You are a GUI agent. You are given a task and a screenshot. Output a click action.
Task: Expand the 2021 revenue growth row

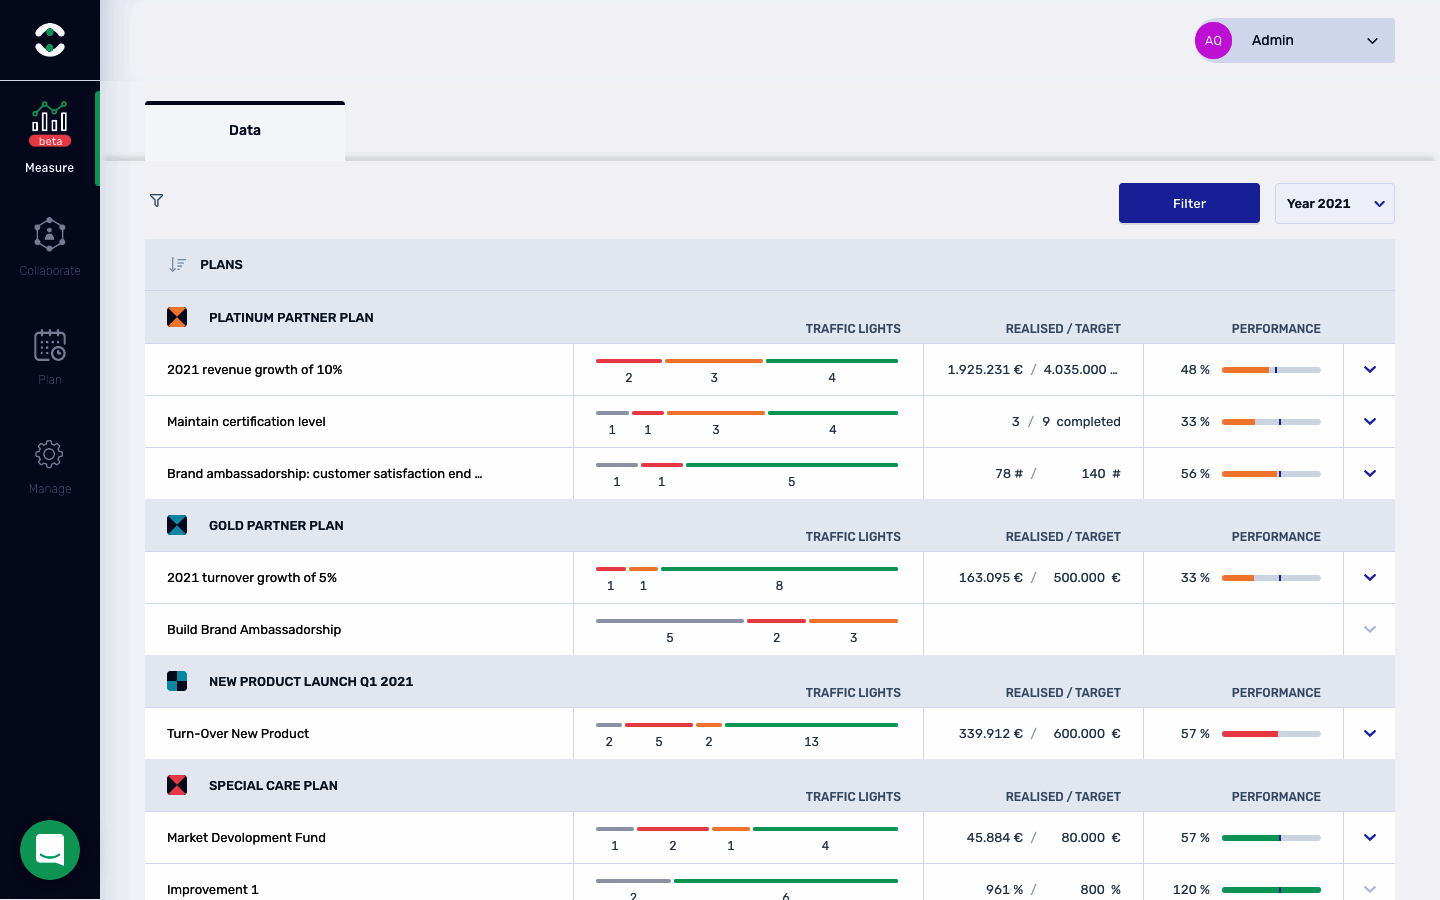pyautogui.click(x=1369, y=370)
